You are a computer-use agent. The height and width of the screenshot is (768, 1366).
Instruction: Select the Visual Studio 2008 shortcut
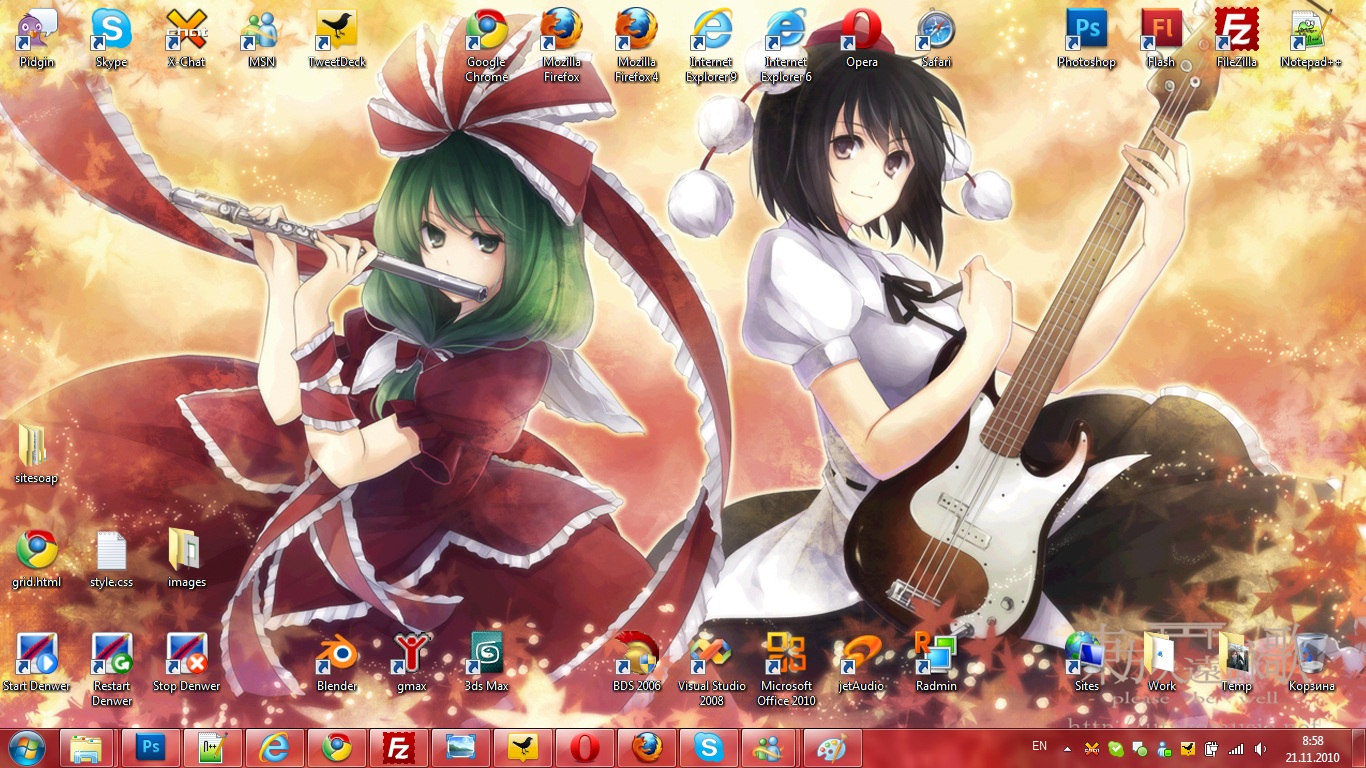712,670
